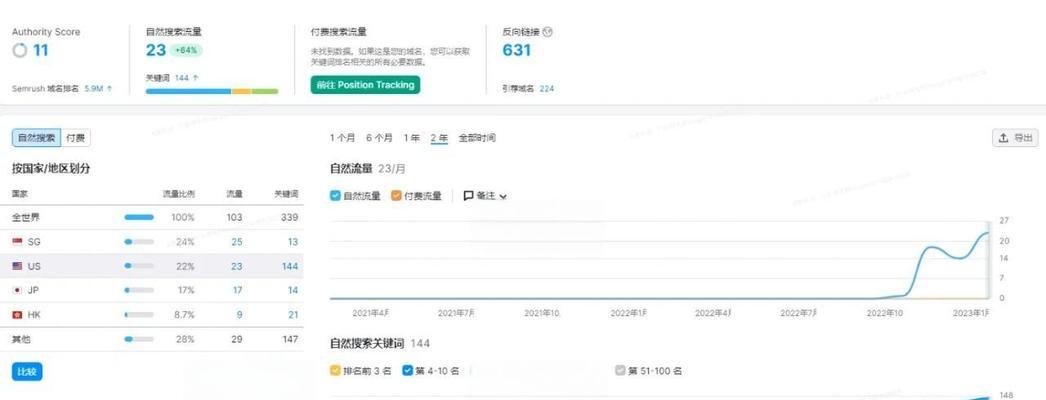Open US keywords value 144 in table
This screenshot has width=1046, height=400.
point(290,266)
